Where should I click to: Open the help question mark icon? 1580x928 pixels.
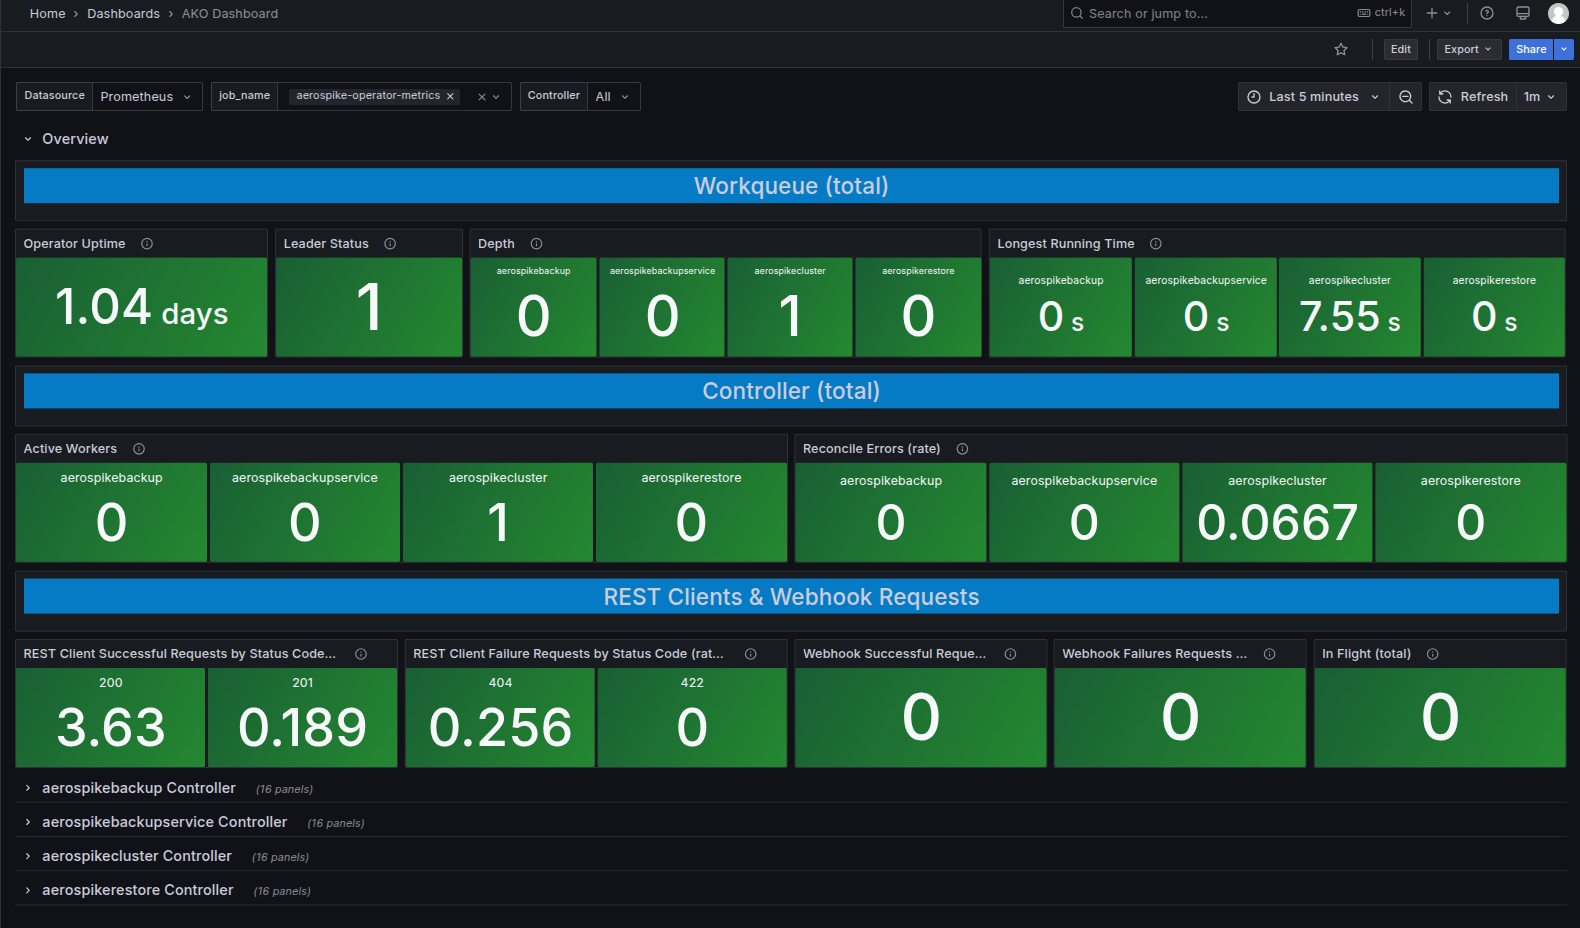[1487, 13]
